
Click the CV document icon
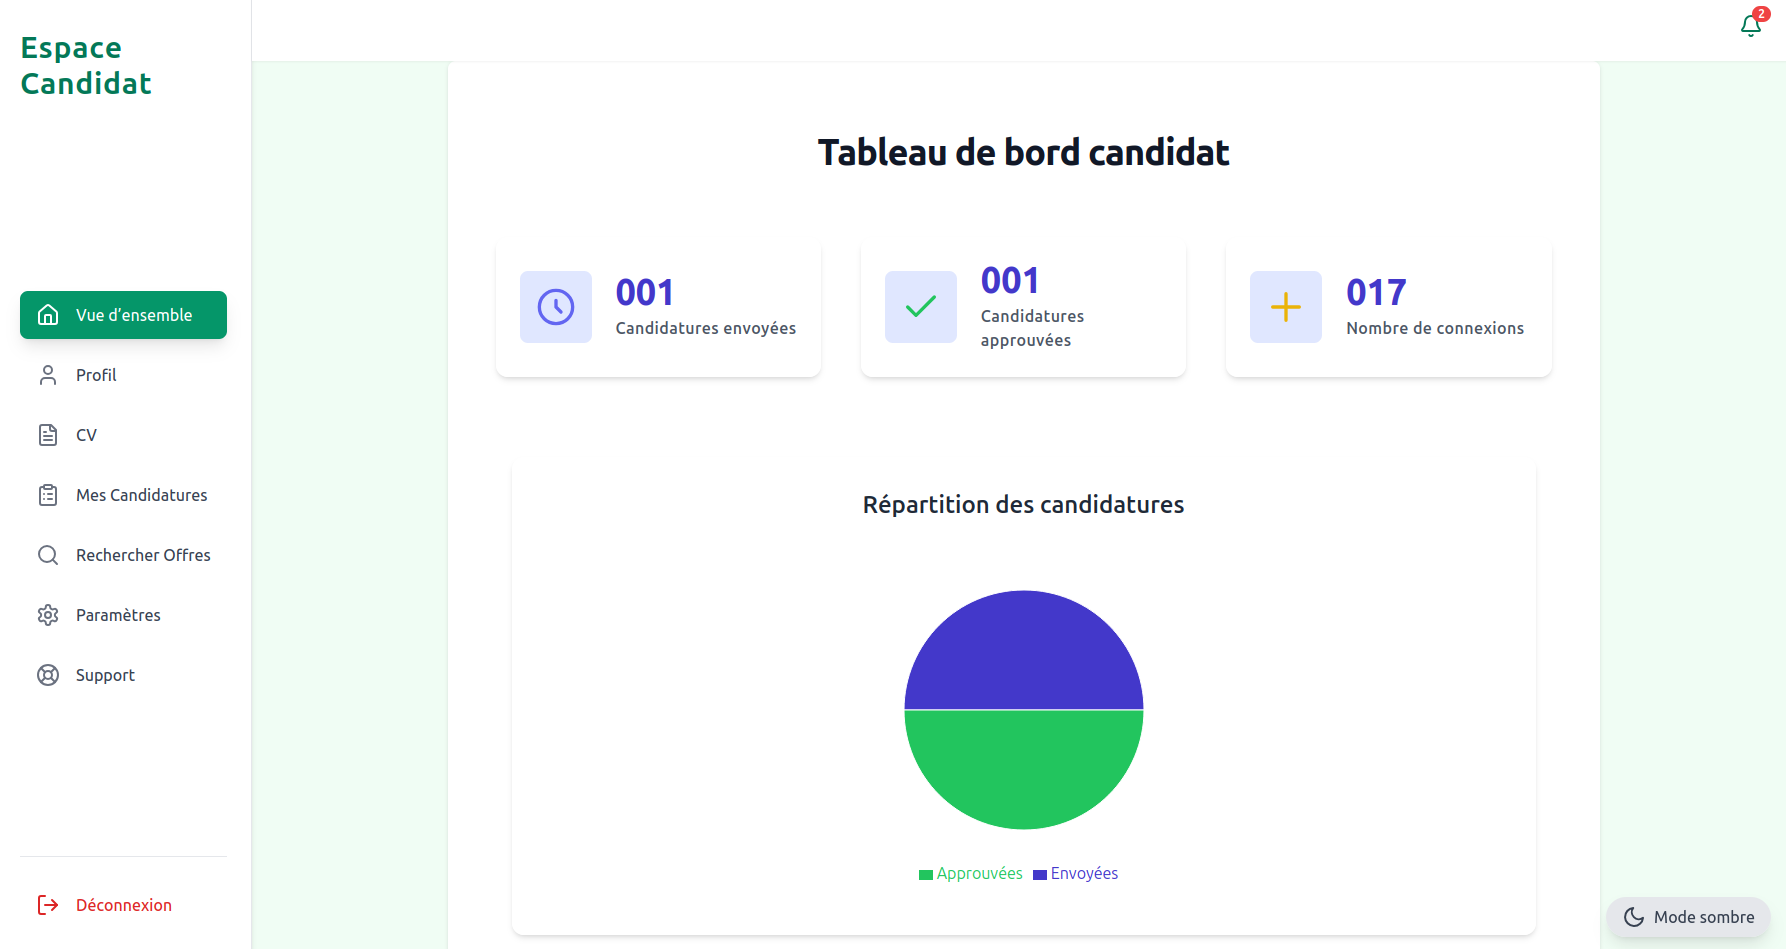[x=48, y=435]
